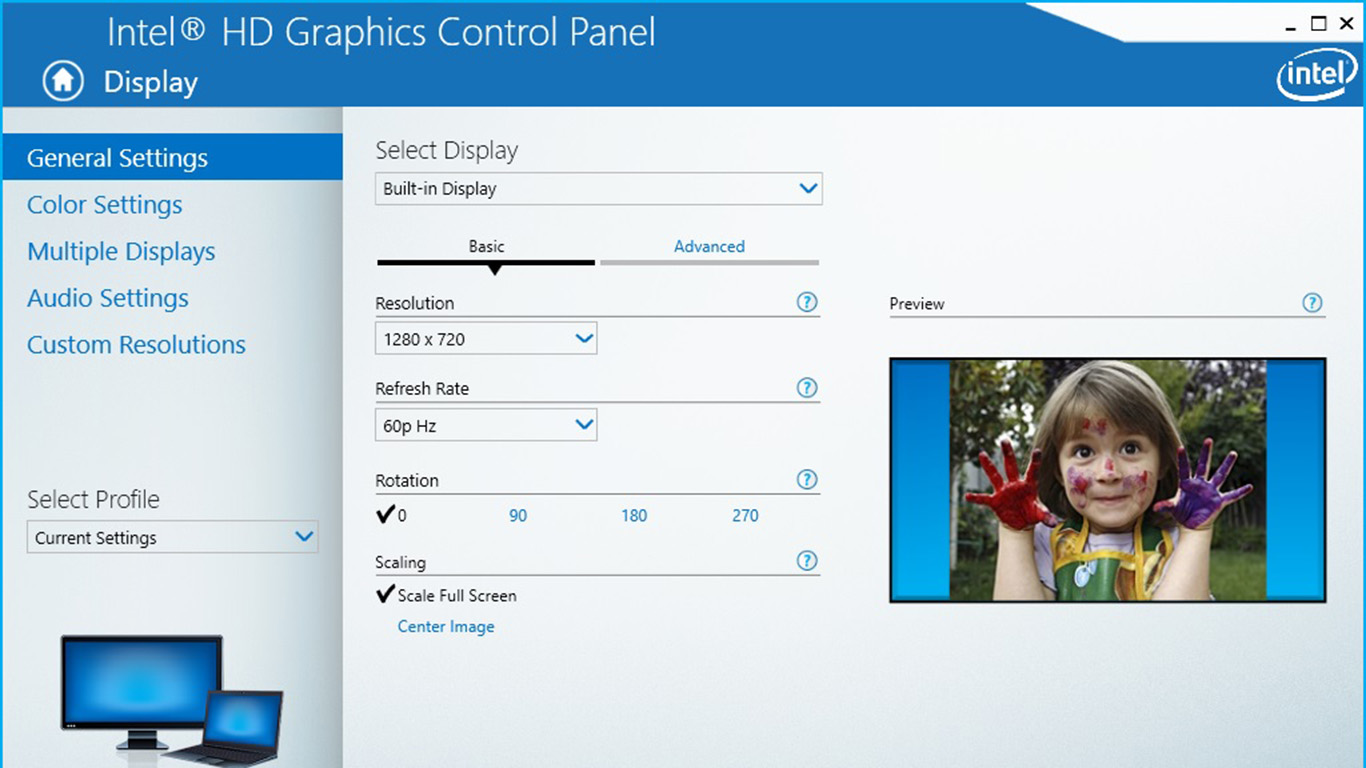Open Color Settings
This screenshot has width=1366, height=768.
click(105, 205)
